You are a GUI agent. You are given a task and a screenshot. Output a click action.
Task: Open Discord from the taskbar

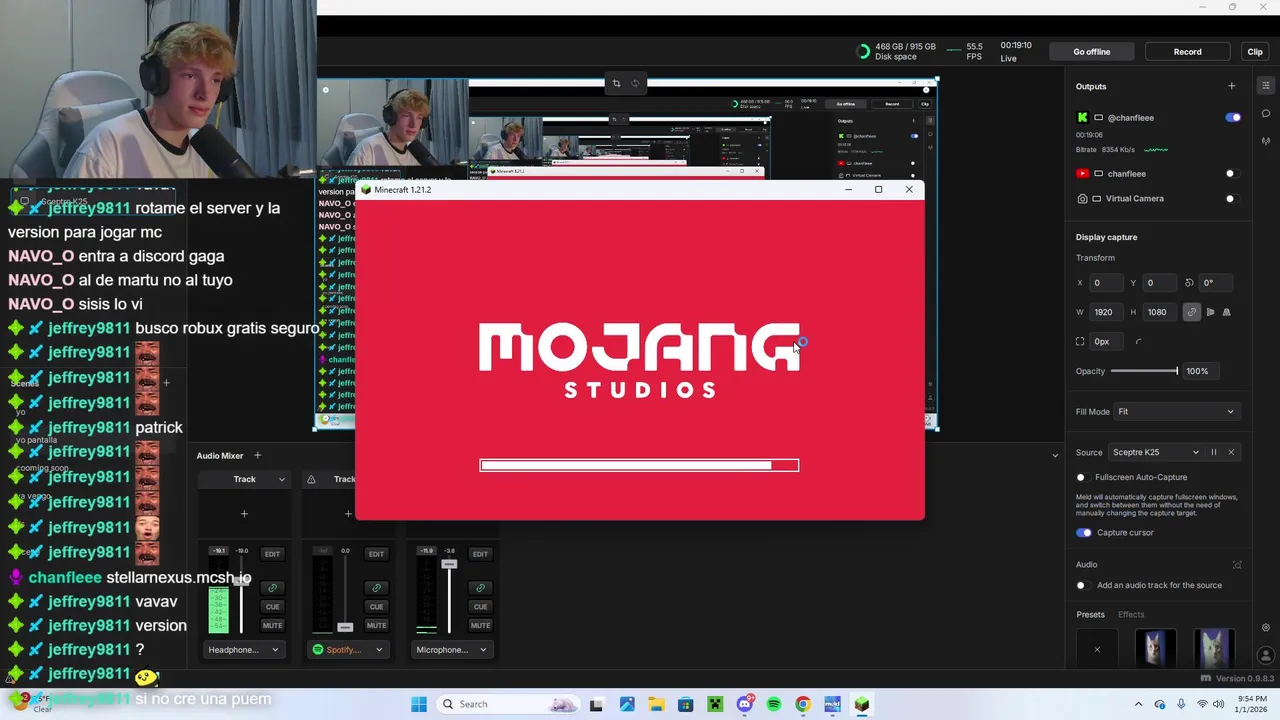pos(744,704)
